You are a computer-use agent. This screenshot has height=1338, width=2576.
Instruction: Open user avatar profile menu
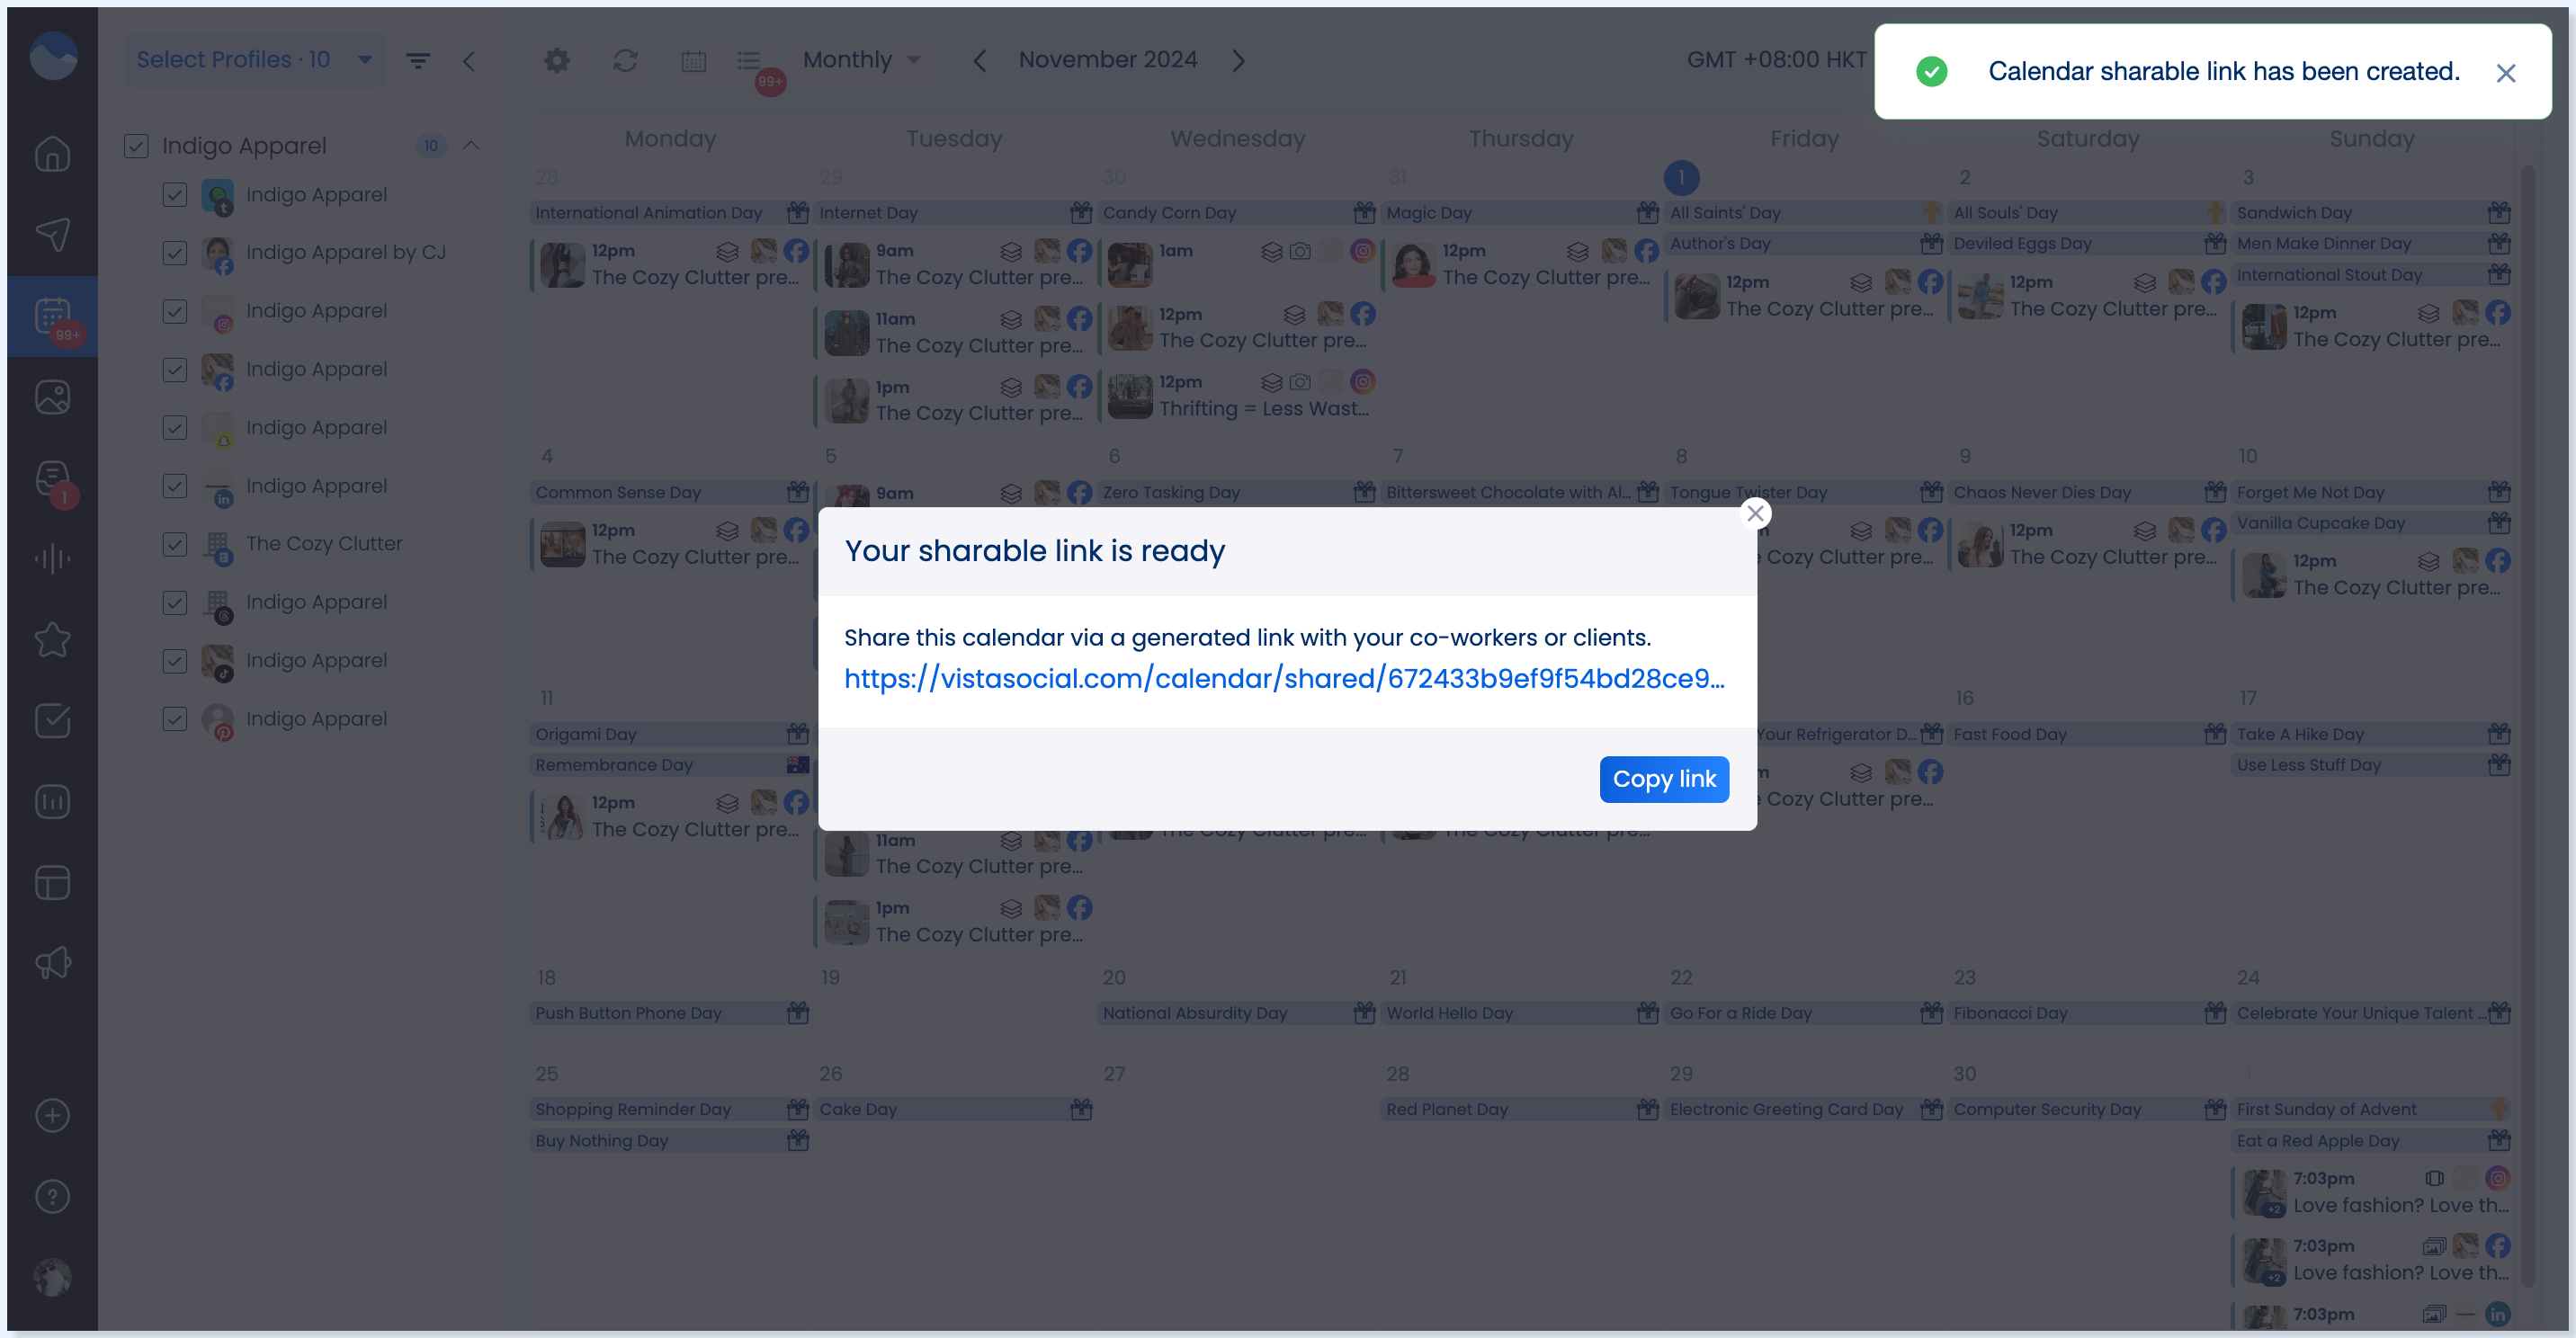pos(53,1277)
